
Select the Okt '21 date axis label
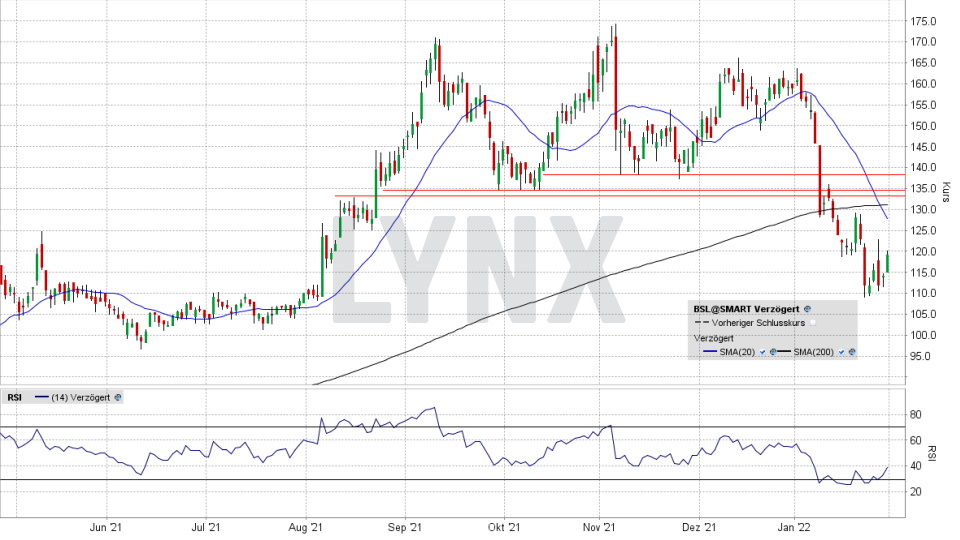click(504, 527)
